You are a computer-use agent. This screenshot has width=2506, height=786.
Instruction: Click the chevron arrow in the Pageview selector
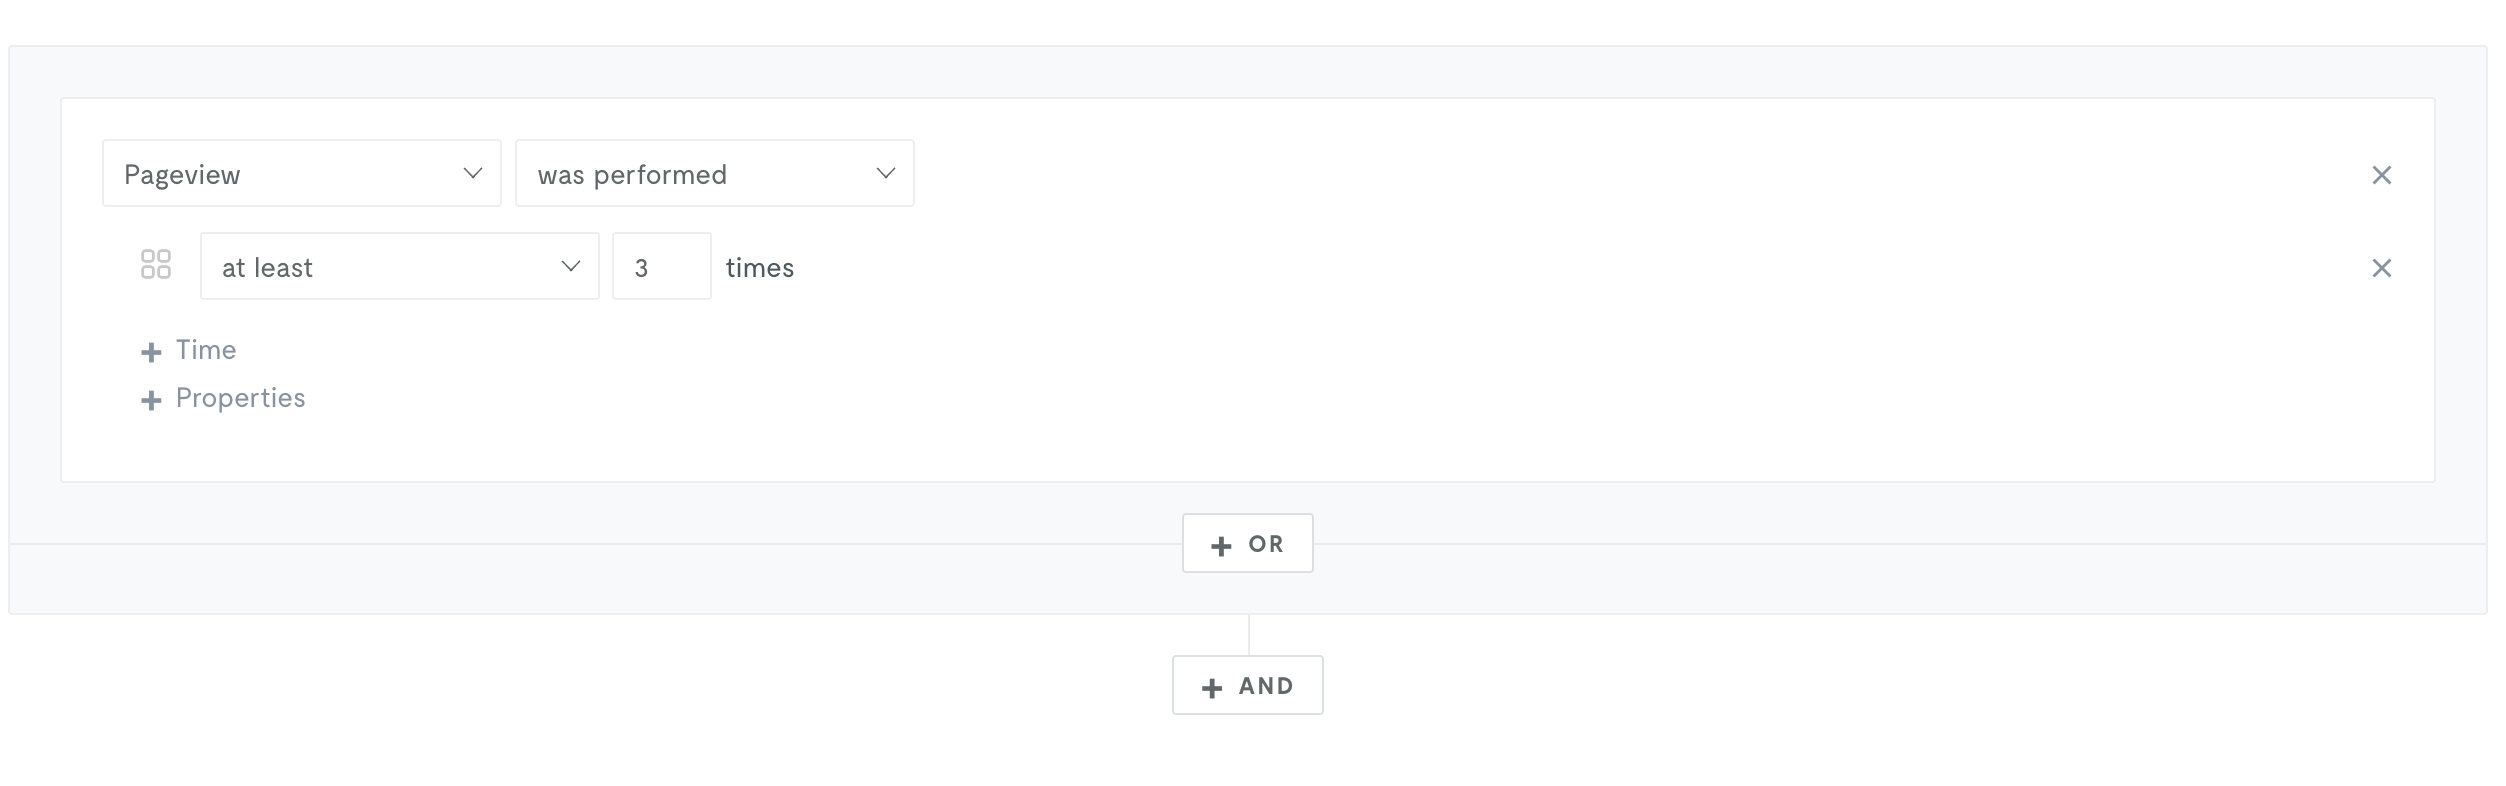[x=473, y=173]
